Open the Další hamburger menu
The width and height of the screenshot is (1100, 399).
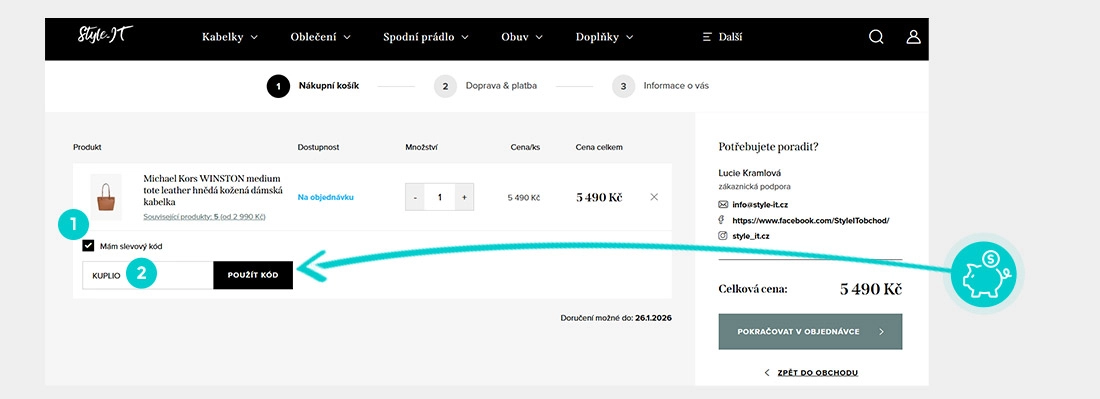(723, 37)
